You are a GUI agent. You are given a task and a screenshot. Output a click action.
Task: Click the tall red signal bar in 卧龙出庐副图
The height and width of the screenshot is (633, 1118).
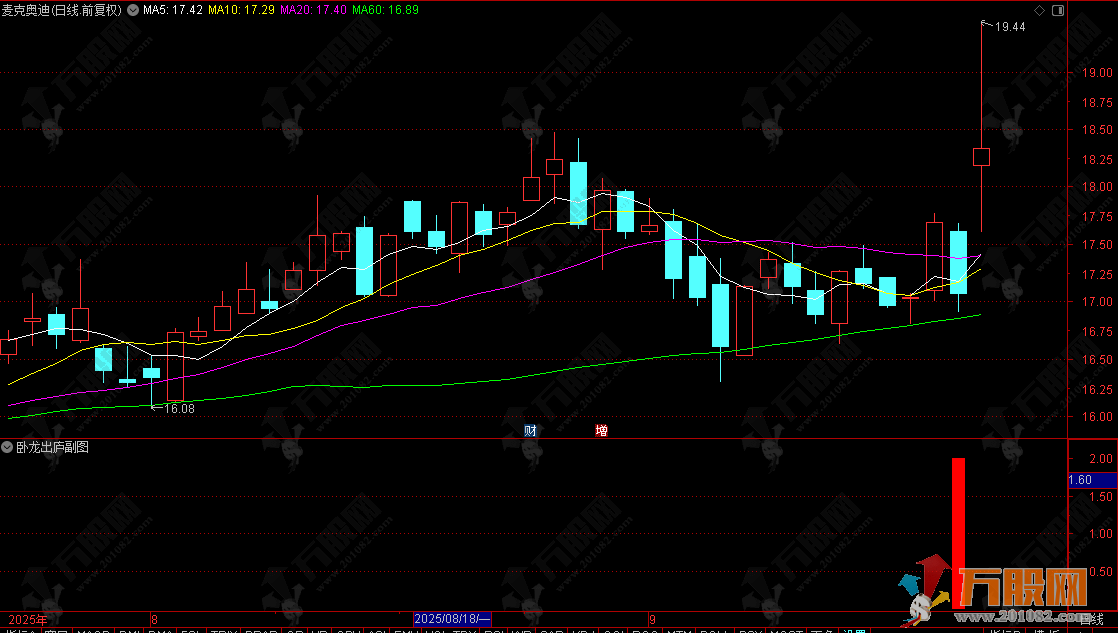[x=958, y=533]
